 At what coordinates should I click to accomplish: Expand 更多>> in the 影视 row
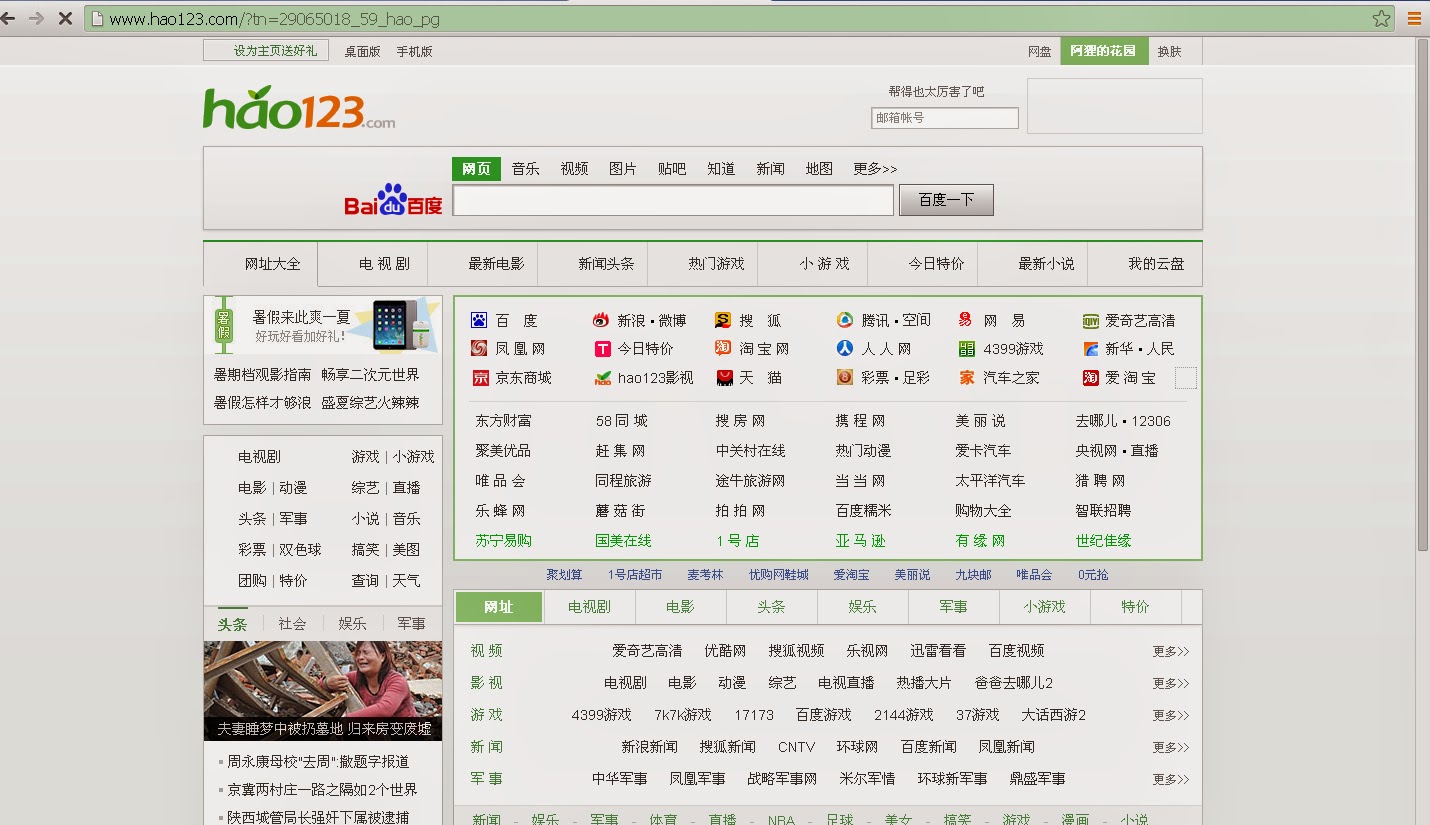pos(1170,683)
